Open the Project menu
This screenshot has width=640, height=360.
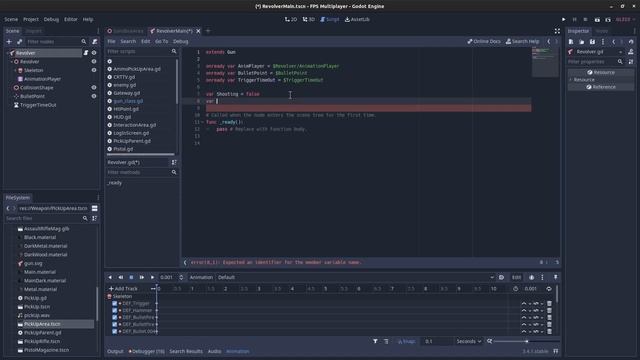(31, 19)
